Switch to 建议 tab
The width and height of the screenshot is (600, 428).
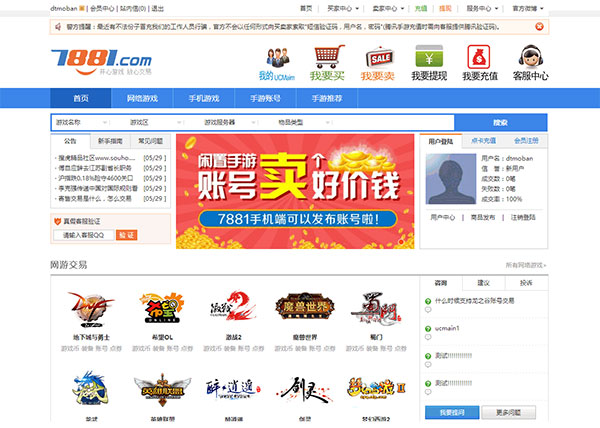click(484, 283)
